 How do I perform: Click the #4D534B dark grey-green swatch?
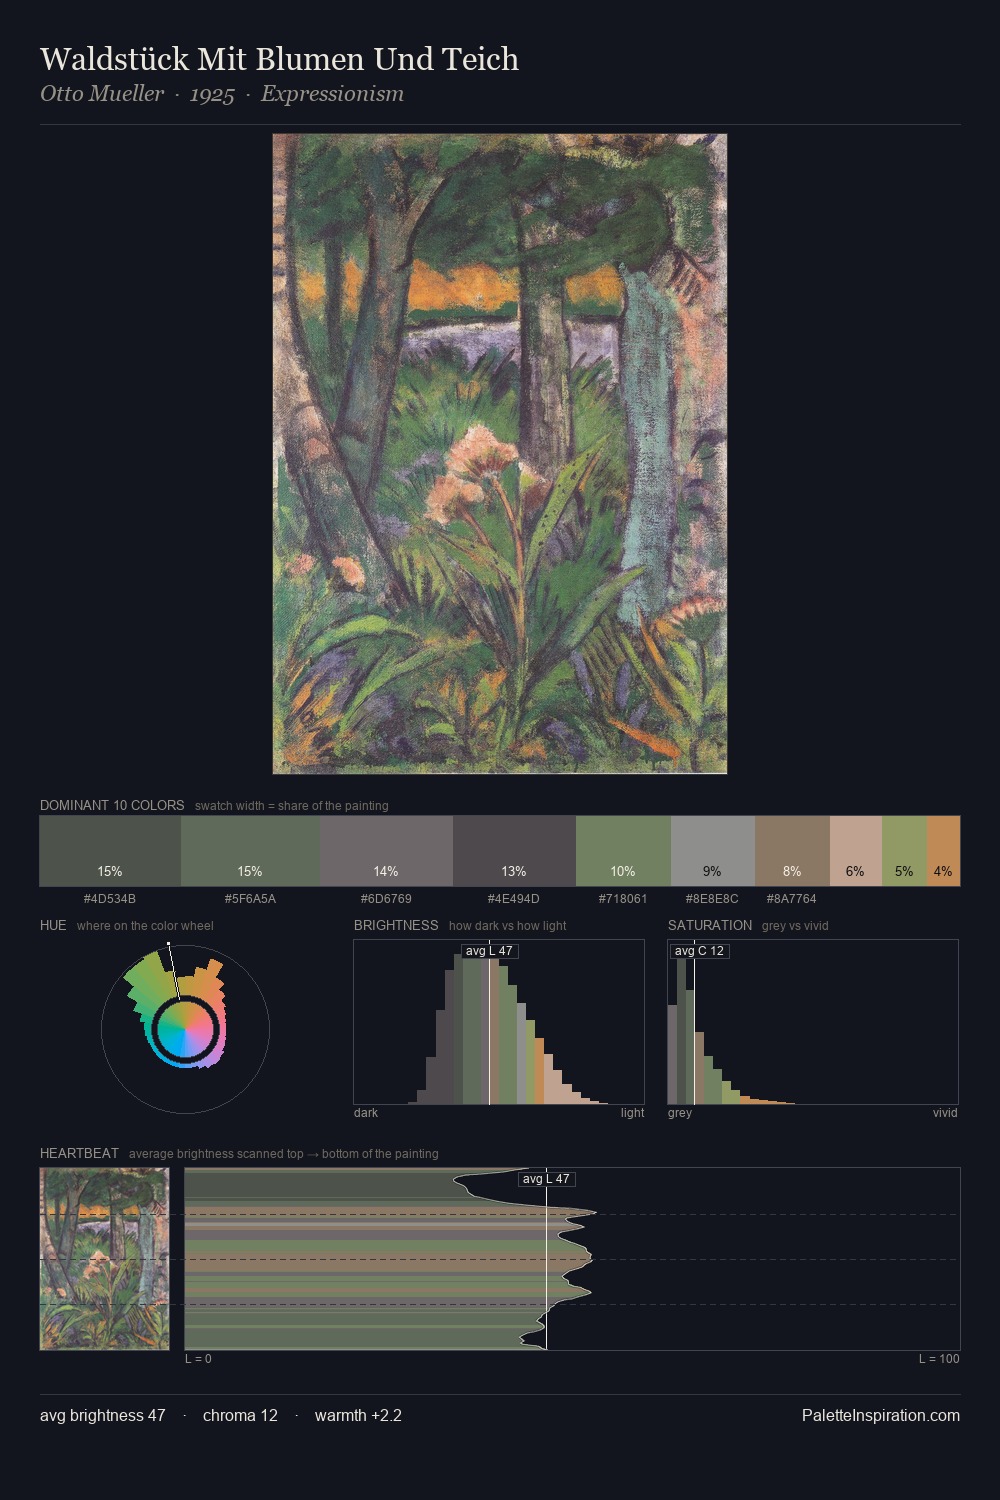(x=110, y=851)
